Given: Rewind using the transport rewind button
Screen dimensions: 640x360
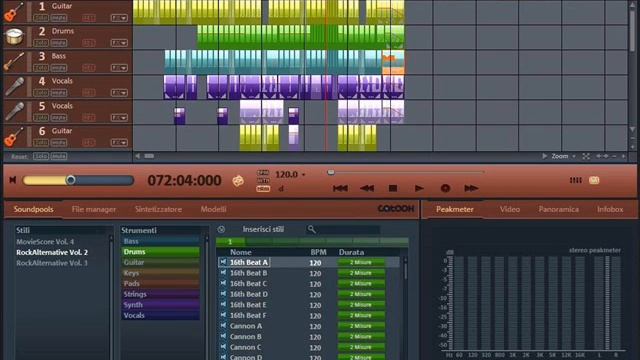Looking at the screenshot, I should (x=367, y=188).
